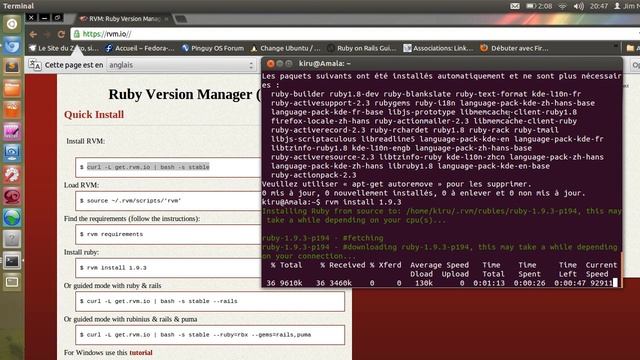
Task: Open the orange file manager dock icon
Action: [x=12, y=88]
